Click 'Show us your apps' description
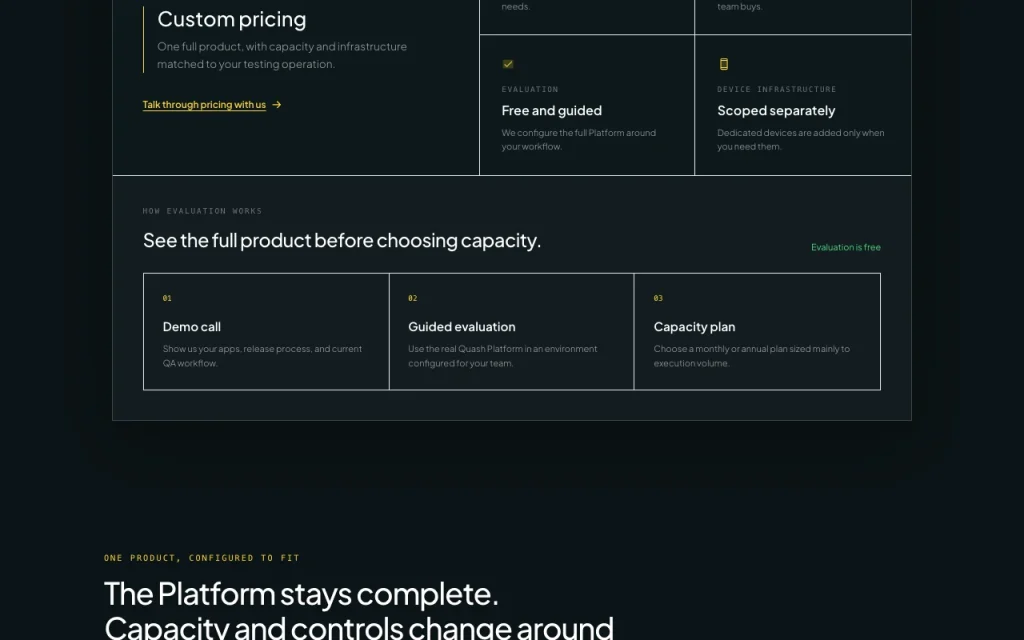This screenshot has height=640, width=1024. 262,356
